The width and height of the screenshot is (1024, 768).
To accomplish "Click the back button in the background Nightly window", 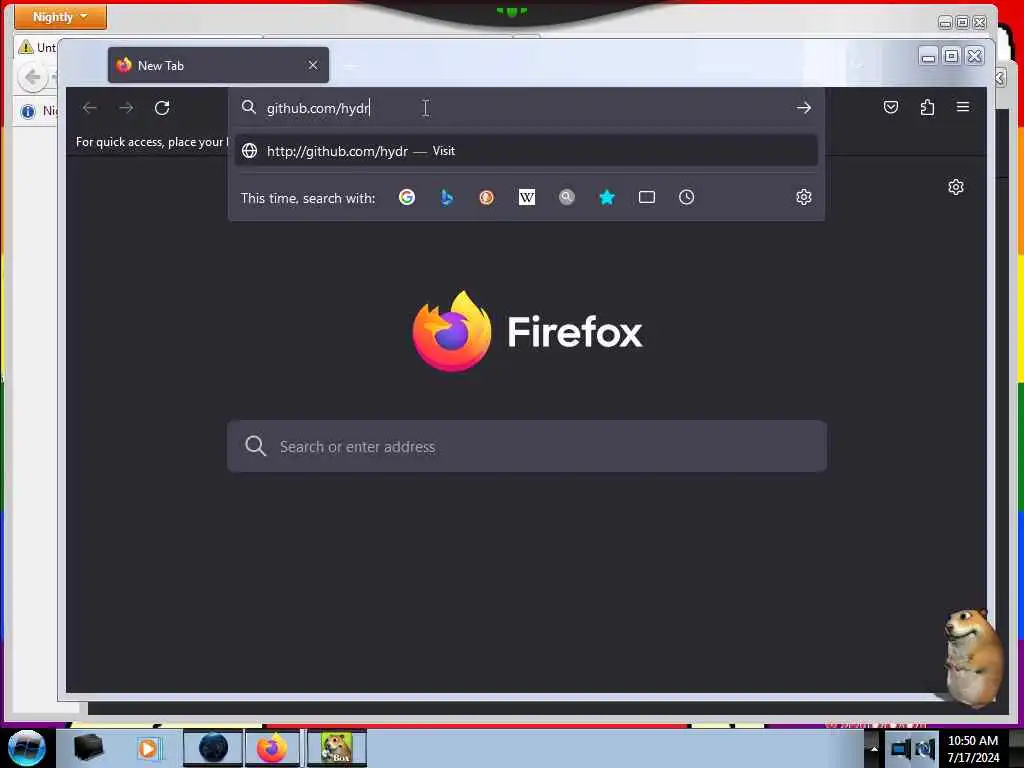I will click(x=32, y=78).
